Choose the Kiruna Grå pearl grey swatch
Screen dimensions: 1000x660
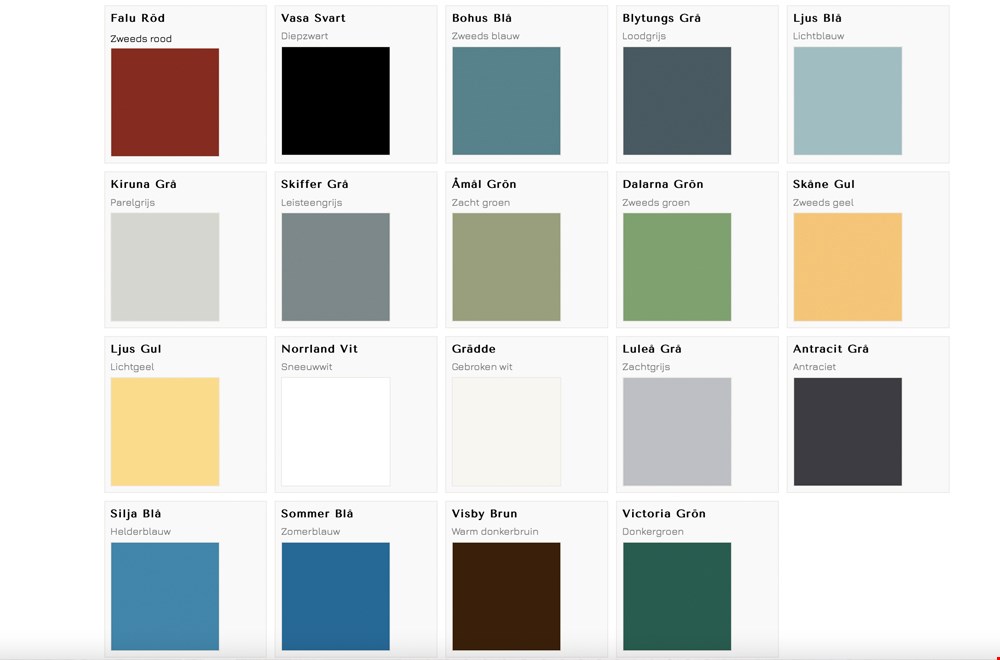point(165,267)
